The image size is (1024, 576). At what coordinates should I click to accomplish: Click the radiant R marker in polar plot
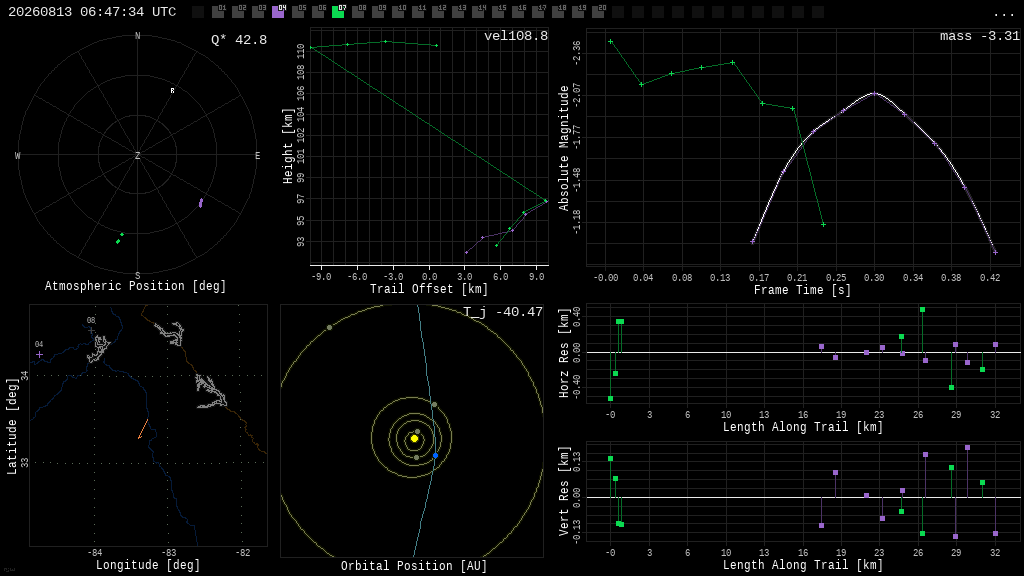click(172, 91)
